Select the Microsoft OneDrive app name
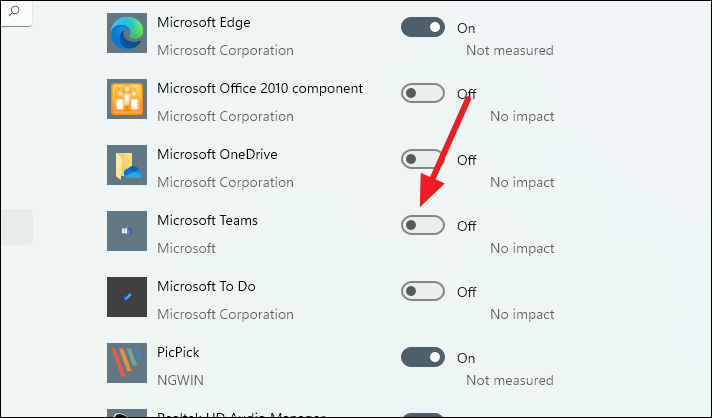The height and width of the screenshot is (418, 712). [x=217, y=154]
